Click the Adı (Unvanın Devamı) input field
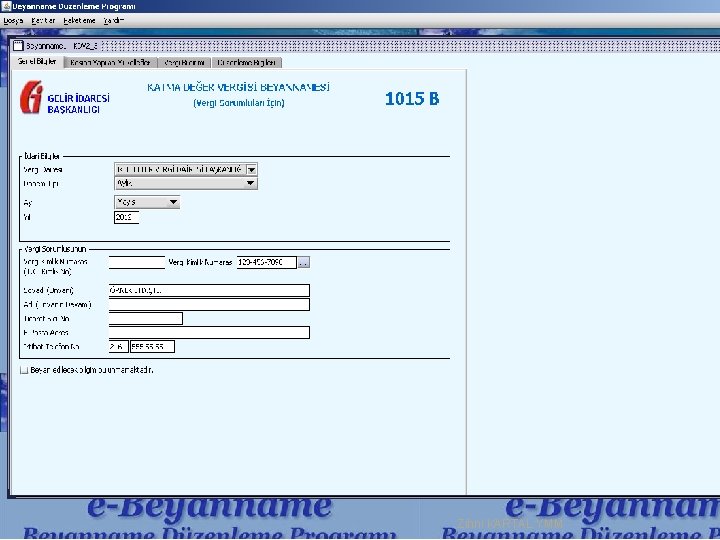The height and width of the screenshot is (540, 720). 209,304
